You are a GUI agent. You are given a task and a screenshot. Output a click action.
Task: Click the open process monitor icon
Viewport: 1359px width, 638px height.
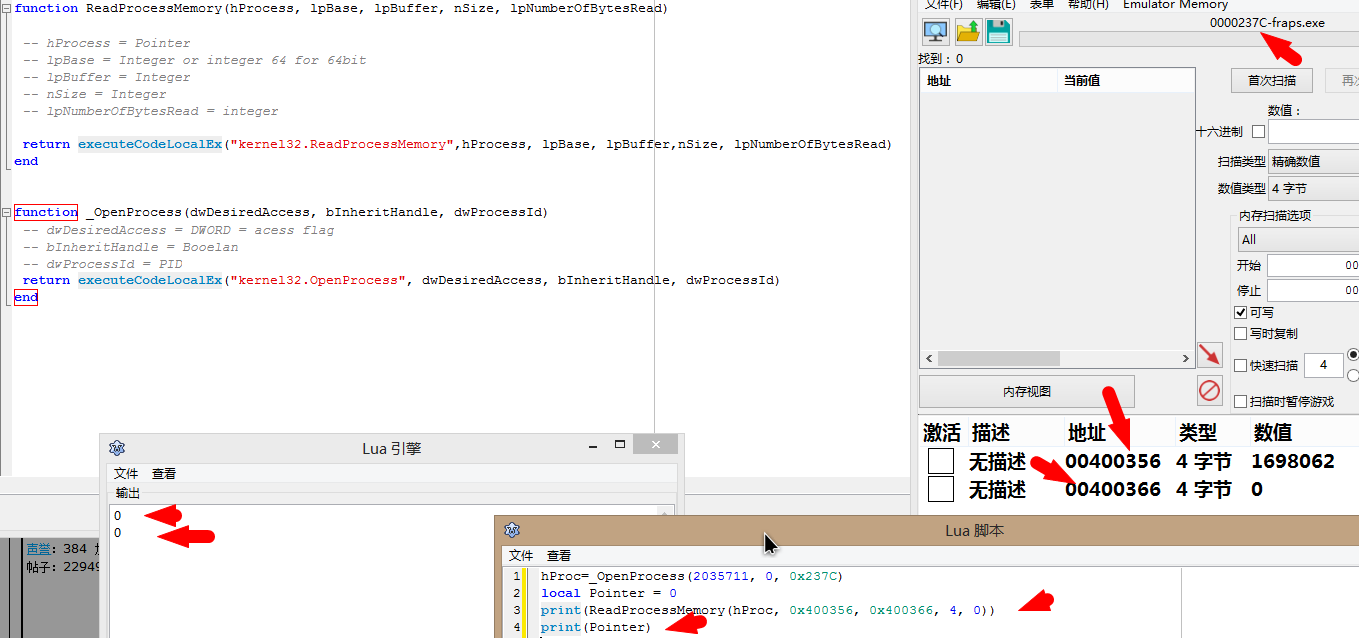click(936, 32)
